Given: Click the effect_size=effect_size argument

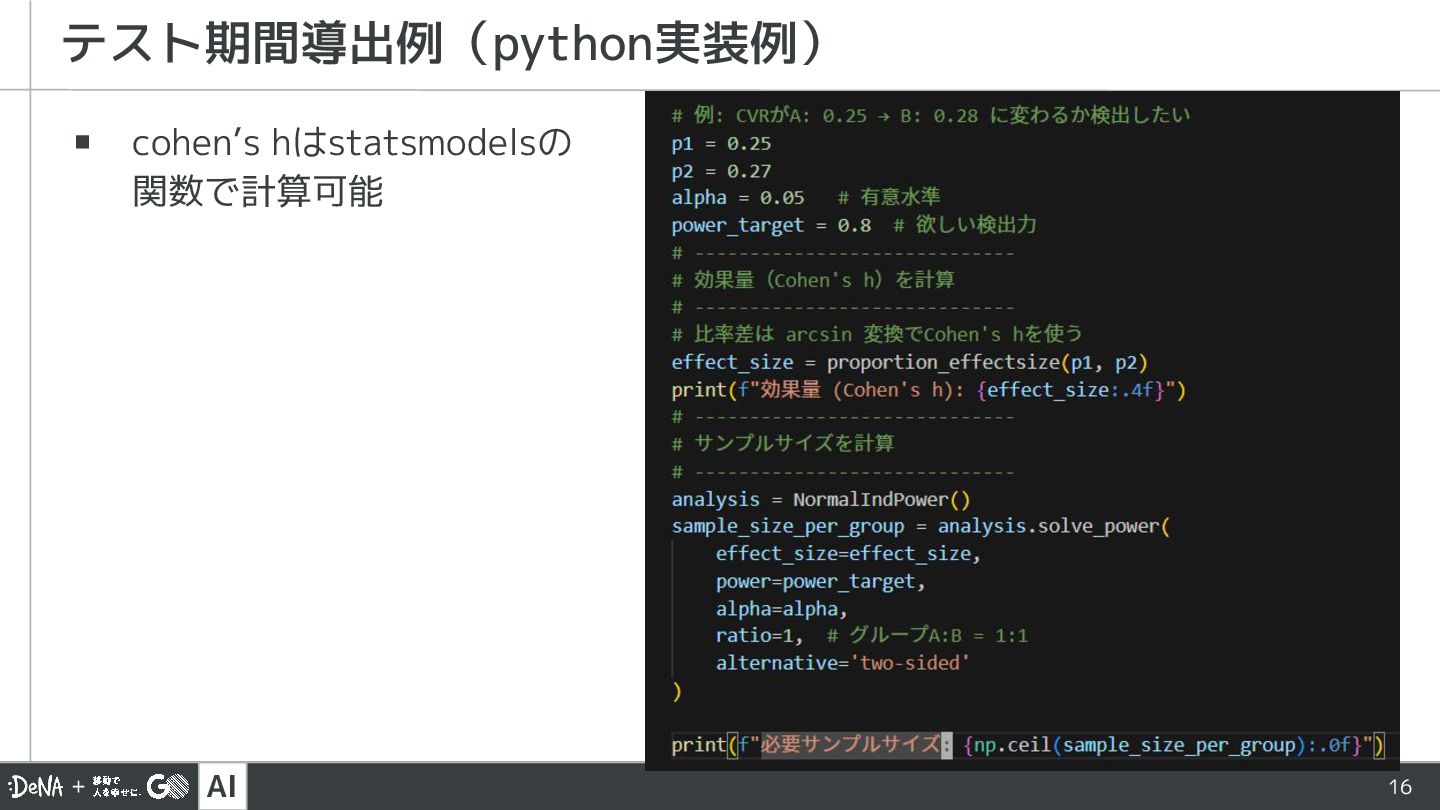Looking at the screenshot, I should click(x=848, y=553).
